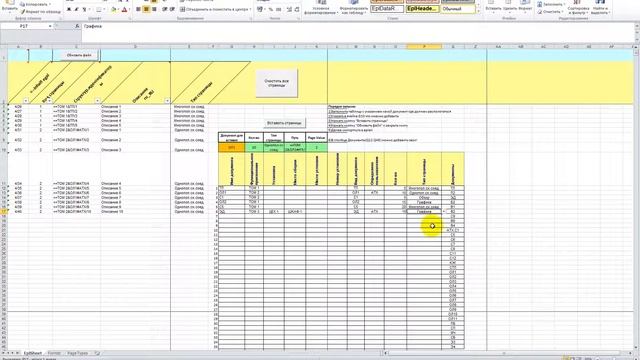Screen dimensions: 640x360
Task: Click the Вставить страницы button
Action: (284, 123)
